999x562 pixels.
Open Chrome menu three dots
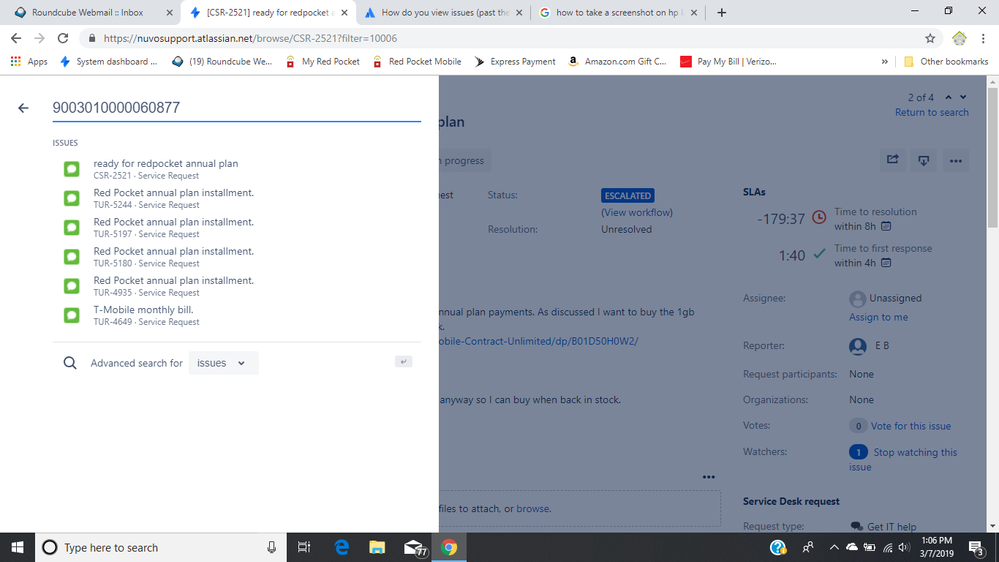[x=983, y=38]
